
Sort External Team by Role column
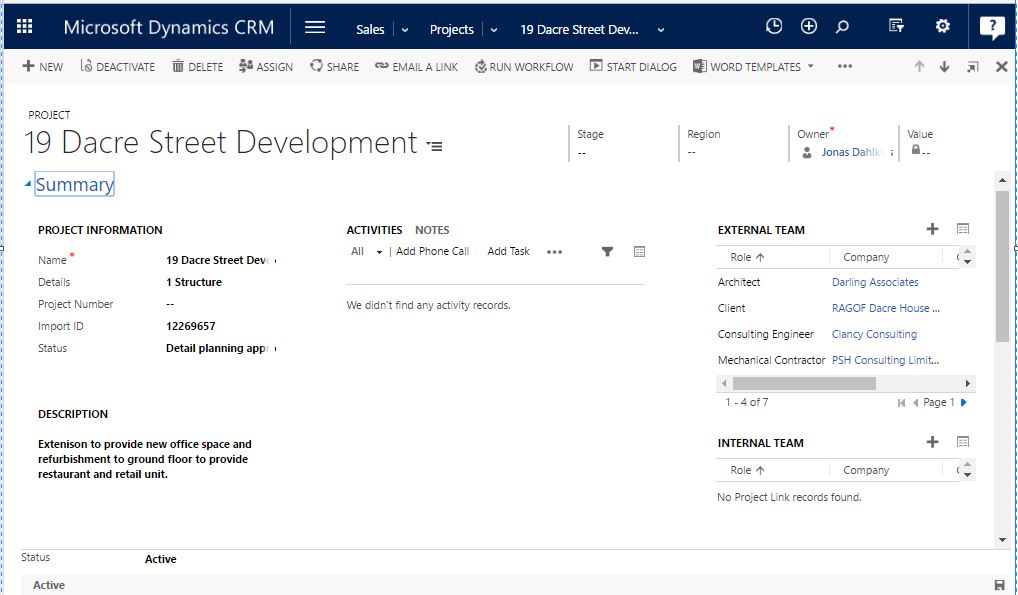(x=747, y=257)
